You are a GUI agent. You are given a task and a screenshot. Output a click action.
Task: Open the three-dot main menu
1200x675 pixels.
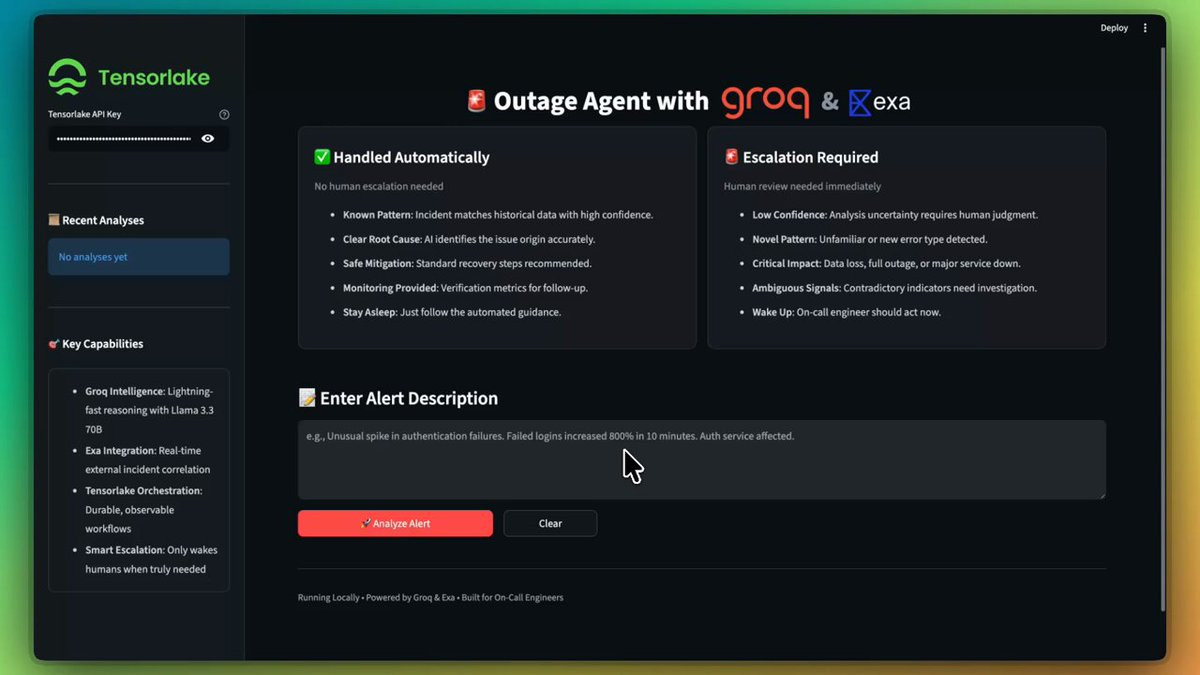click(x=1145, y=28)
